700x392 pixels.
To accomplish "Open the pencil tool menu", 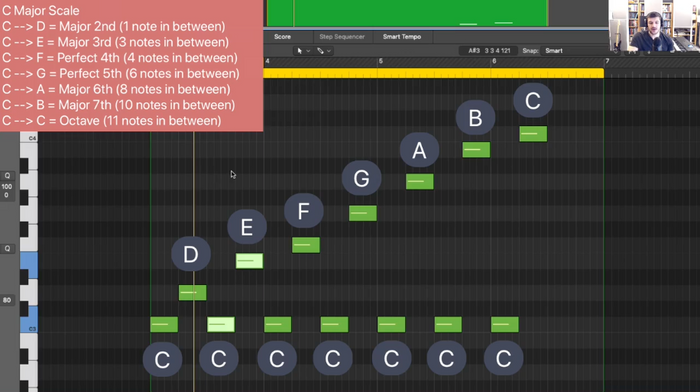I will (x=324, y=51).
